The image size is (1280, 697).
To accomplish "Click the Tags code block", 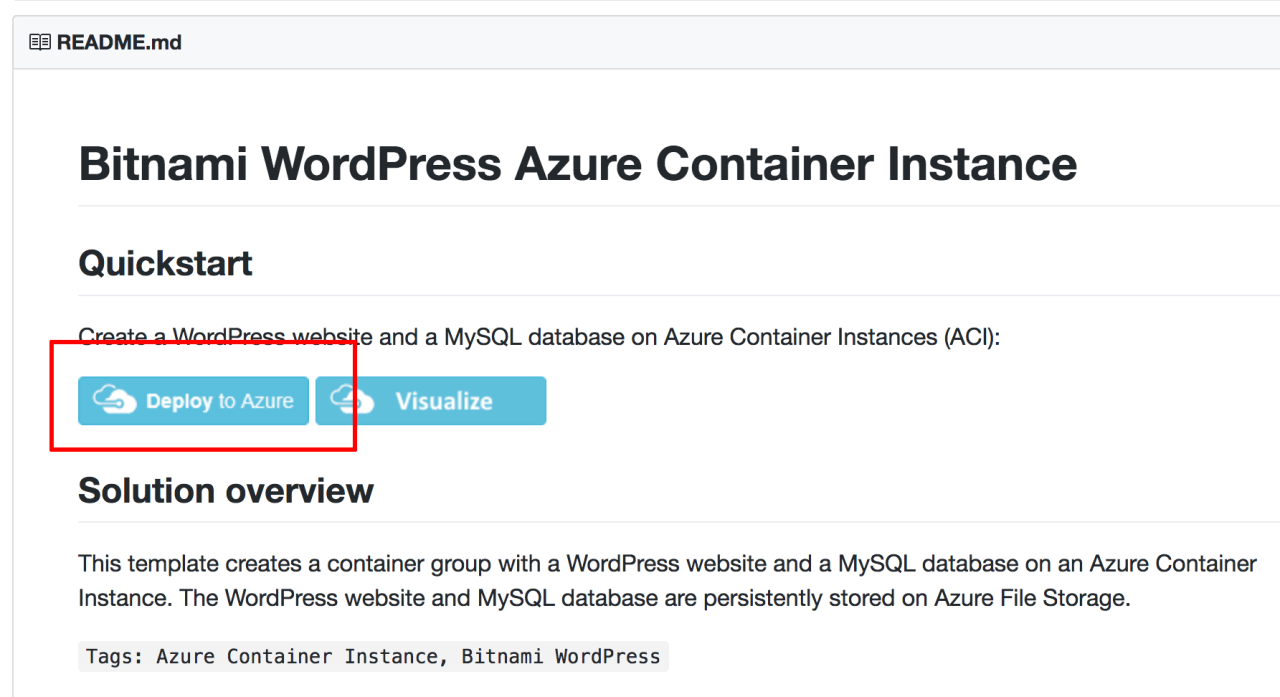I will (373, 656).
